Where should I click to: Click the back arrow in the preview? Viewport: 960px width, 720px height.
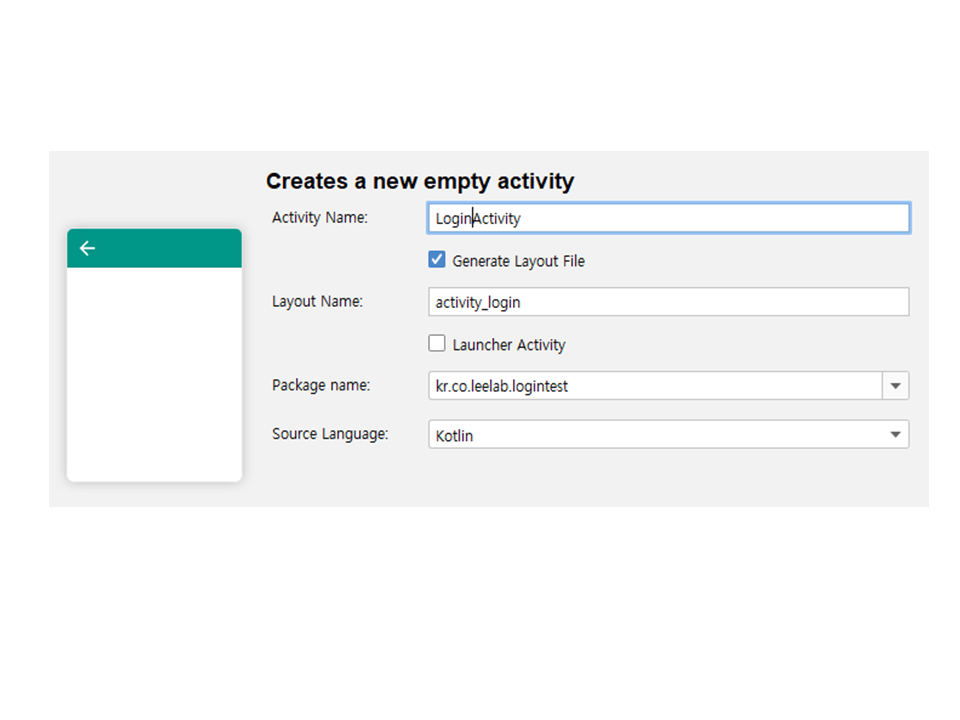[87, 248]
